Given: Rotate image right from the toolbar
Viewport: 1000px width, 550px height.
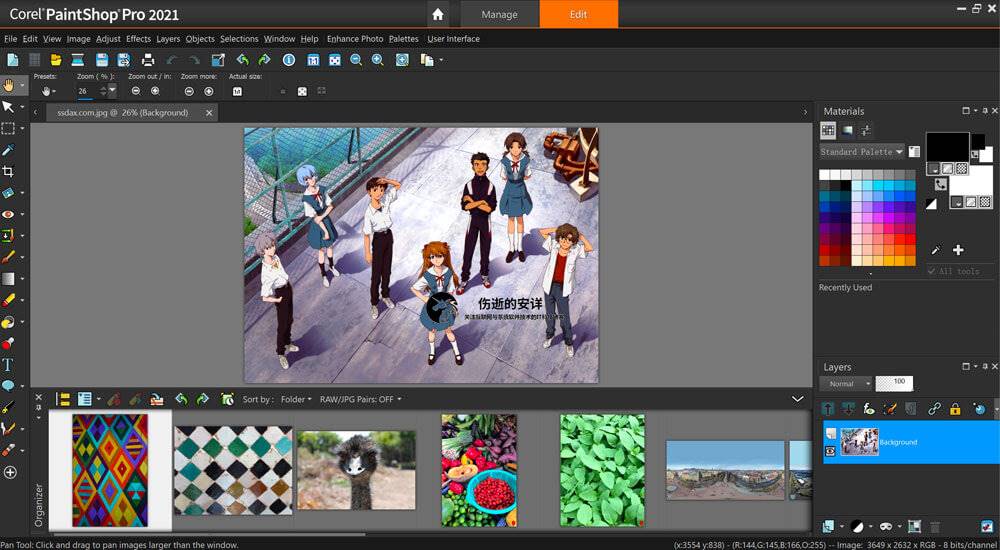Looking at the screenshot, I should pos(264,60).
